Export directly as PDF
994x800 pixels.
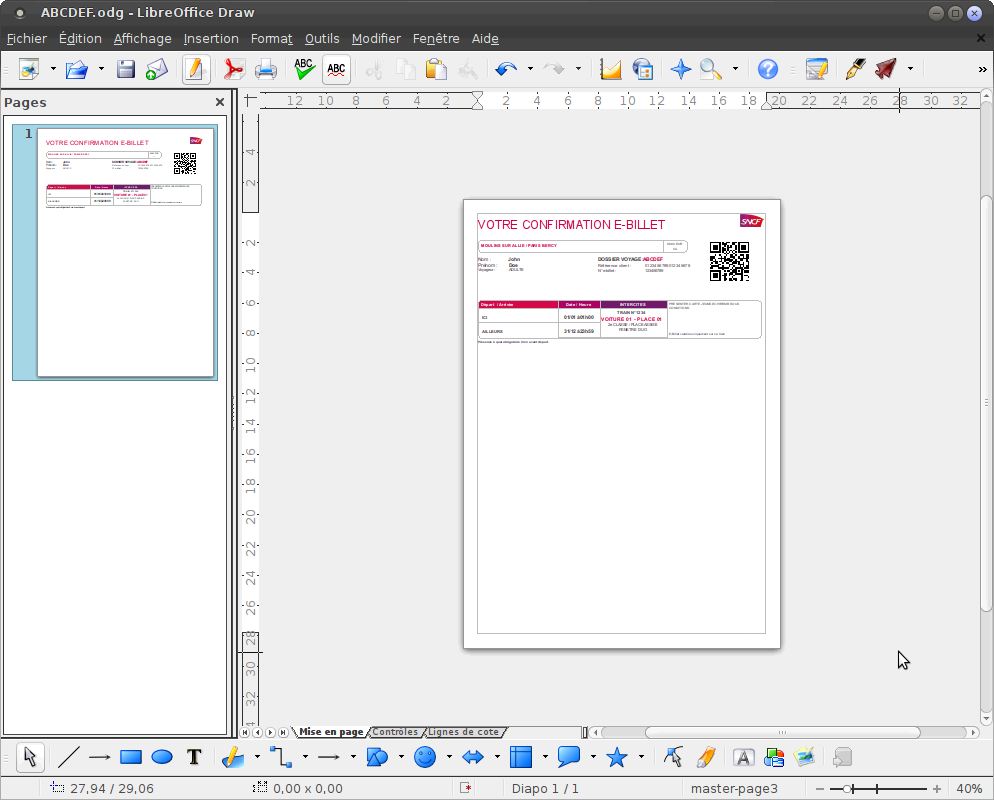[x=234, y=68]
